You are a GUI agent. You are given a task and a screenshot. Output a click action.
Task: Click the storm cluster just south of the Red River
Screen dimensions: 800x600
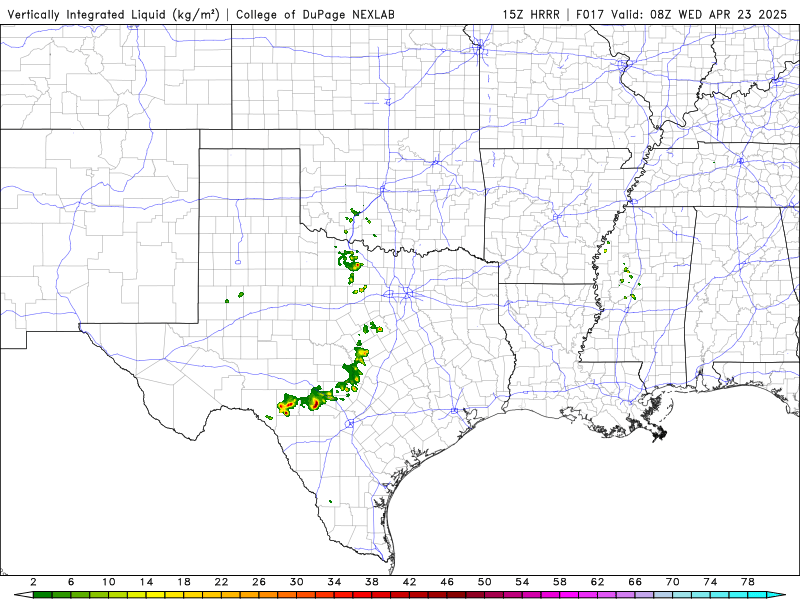[x=350, y=261]
